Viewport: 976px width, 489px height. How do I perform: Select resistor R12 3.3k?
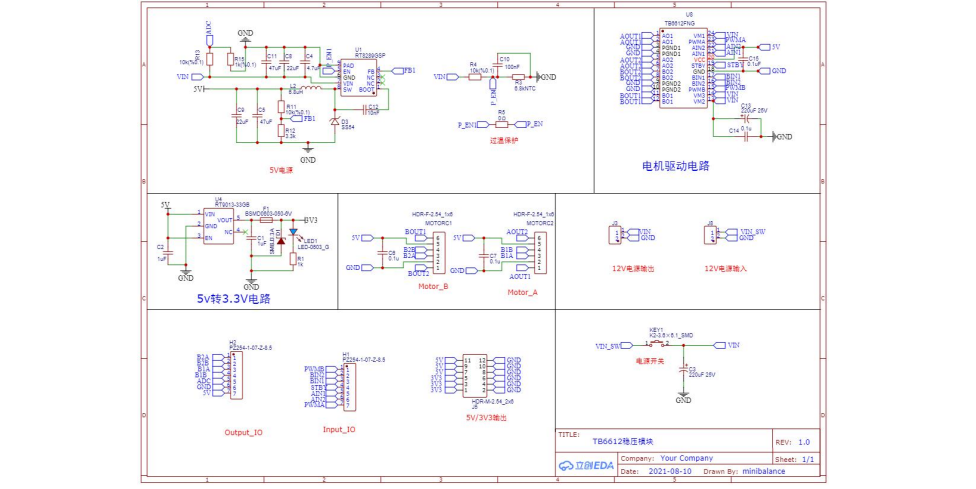pyautogui.click(x=281, y=131)
